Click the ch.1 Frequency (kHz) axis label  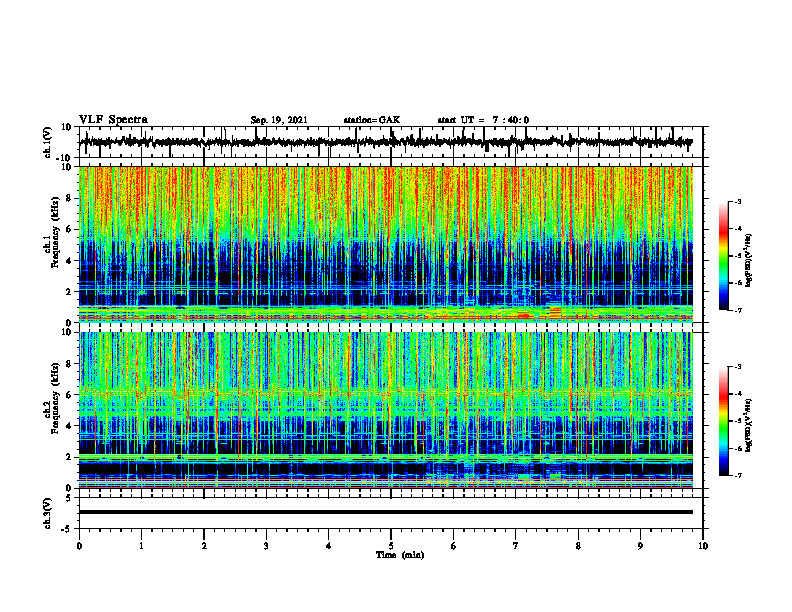coord(51,234)
